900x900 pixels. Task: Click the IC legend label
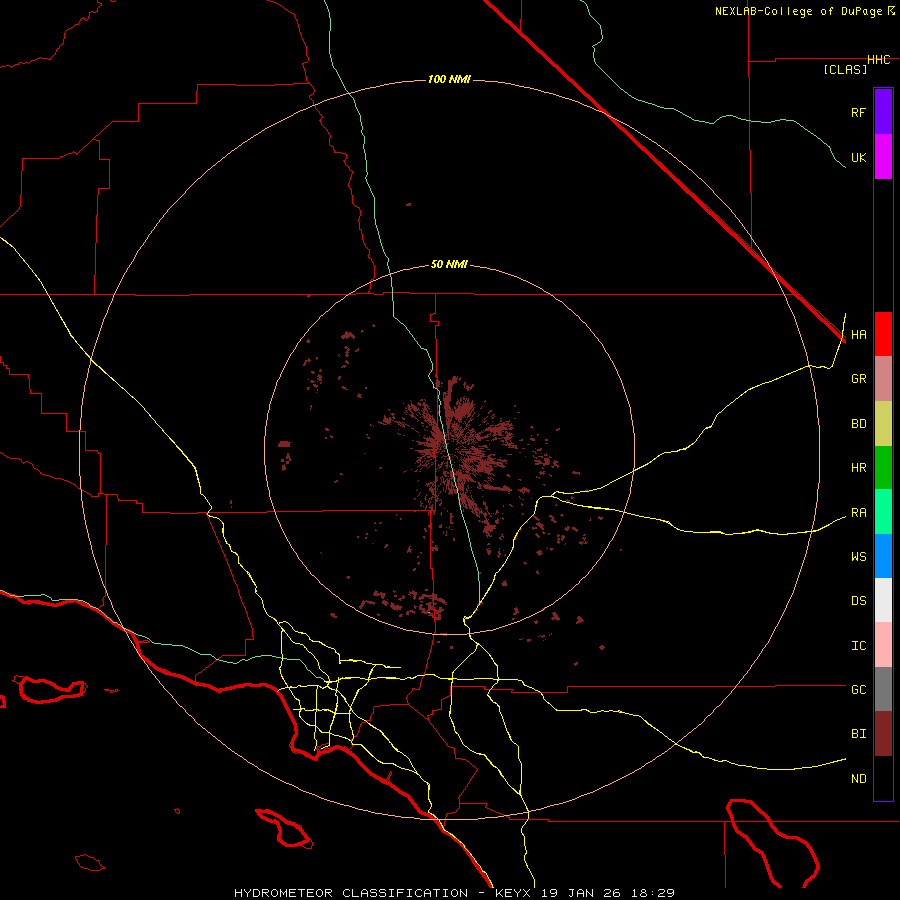tap(858, 646)
